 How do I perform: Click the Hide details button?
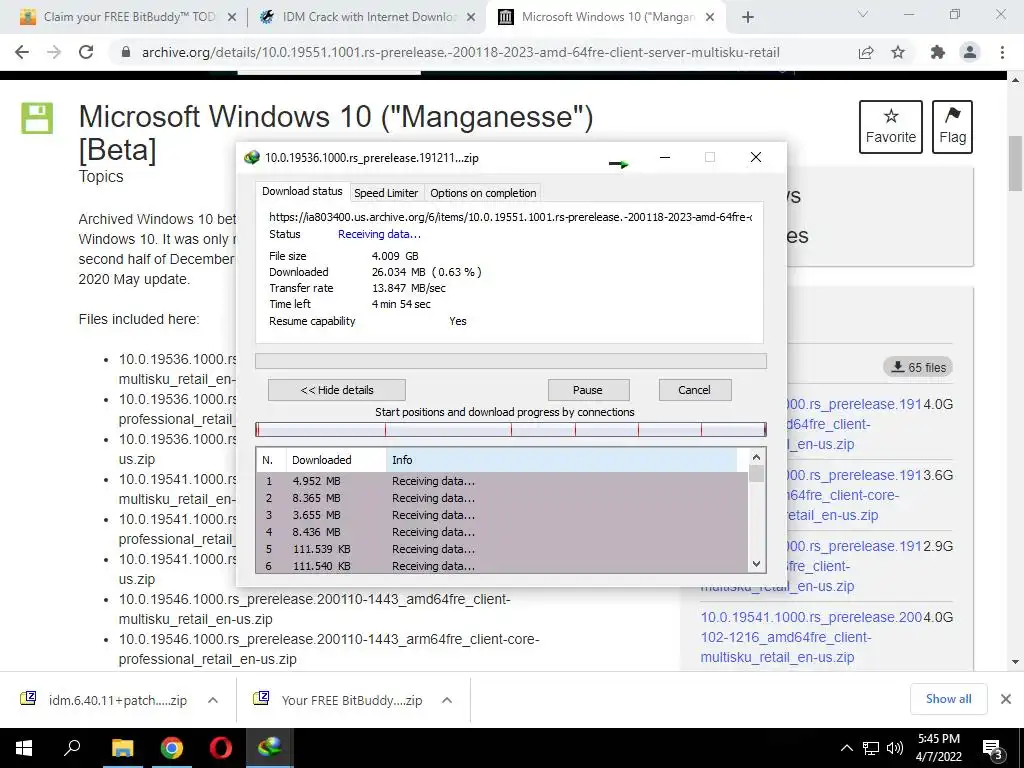337,390
